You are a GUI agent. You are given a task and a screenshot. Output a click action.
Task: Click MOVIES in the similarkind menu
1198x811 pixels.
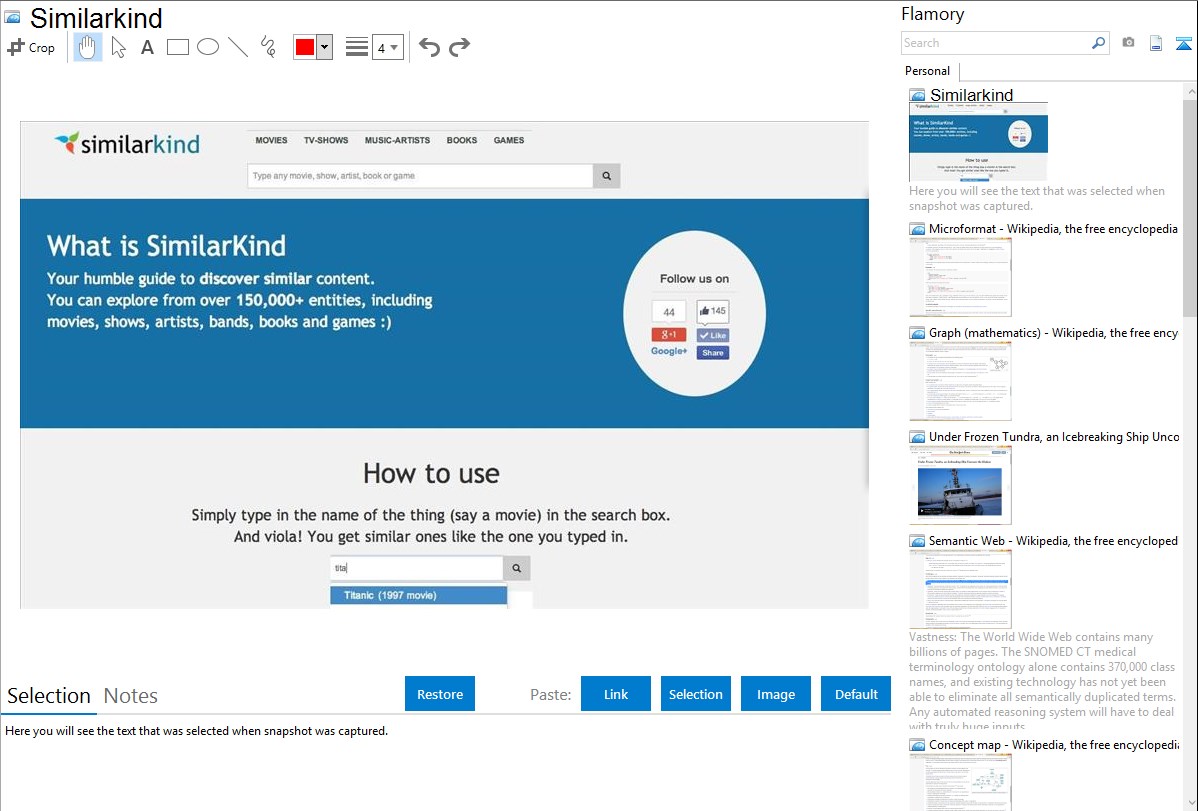coord(271,141)
